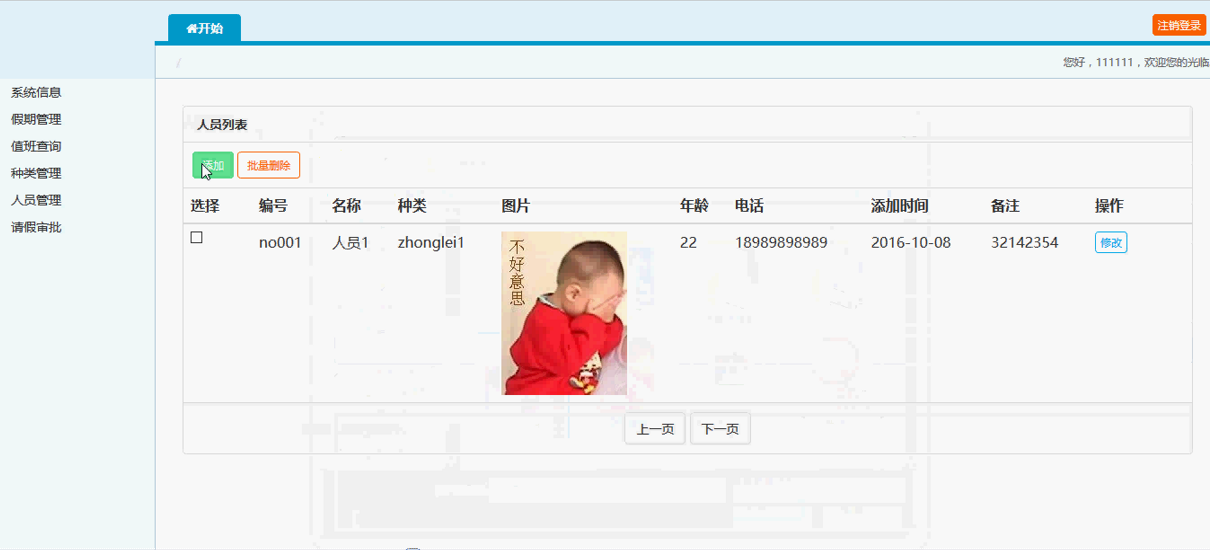Open 假期管理 in the sidebar
Viewport: 1210px width, 550px height.
pyautogui.click(x=36, y=119)
